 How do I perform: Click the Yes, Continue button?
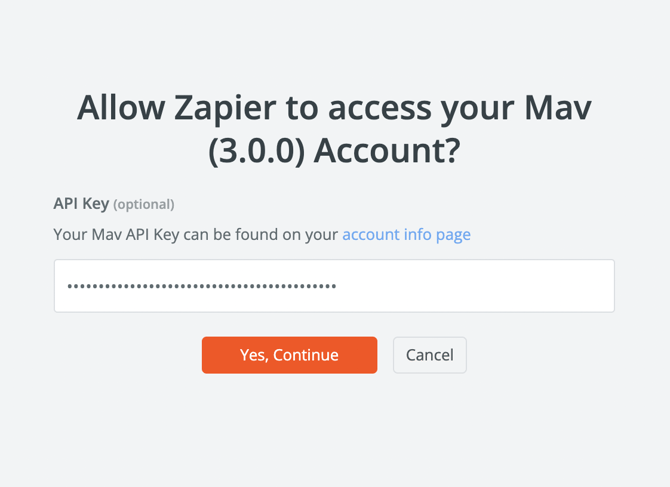[x=289, y=355]
